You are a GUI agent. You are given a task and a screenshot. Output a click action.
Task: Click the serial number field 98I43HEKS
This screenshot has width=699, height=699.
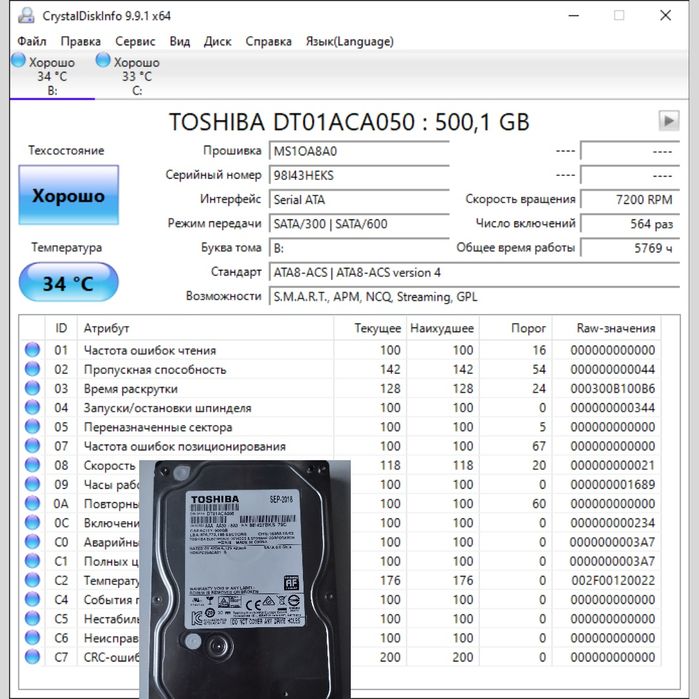[359, 175]
